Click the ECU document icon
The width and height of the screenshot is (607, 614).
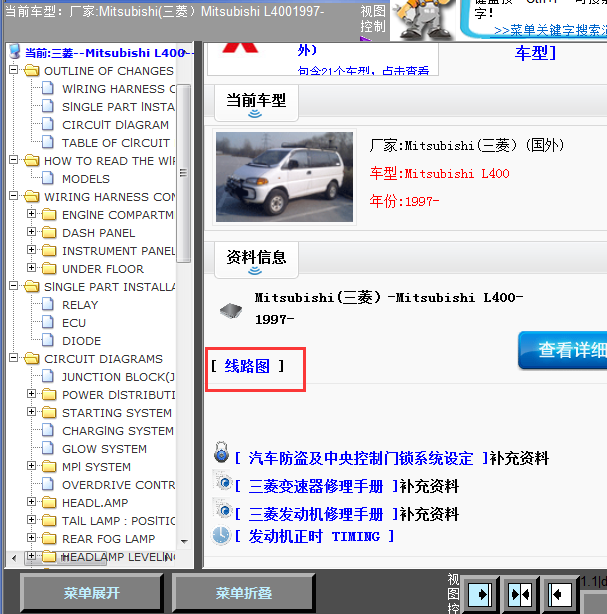48,322
